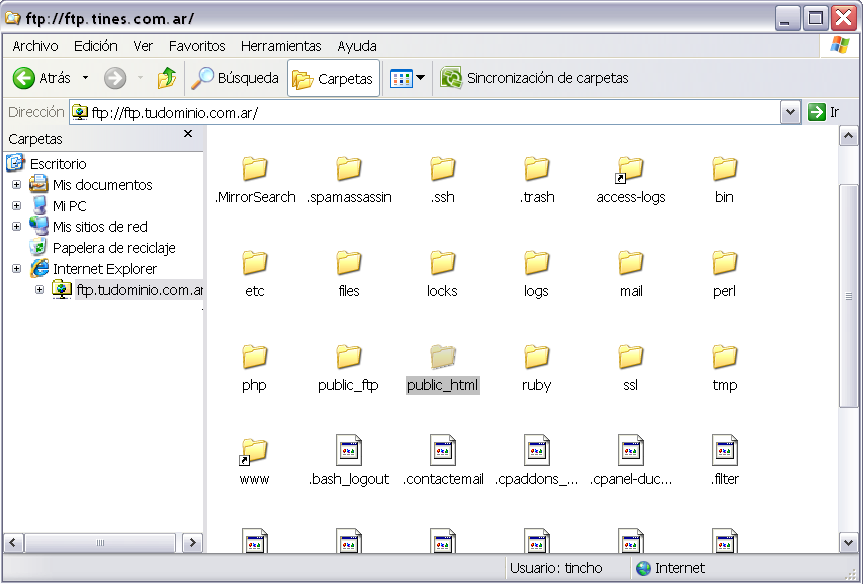Image resolution: width=863 pixels, height=584 pixels.
Task: Select the .filter file
Action: [724, 461]
